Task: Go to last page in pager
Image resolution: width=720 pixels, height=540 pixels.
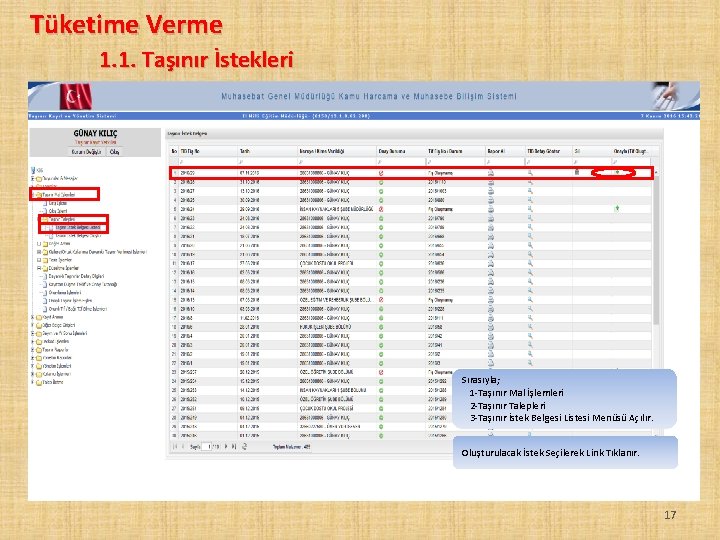Action: point(234,446)
